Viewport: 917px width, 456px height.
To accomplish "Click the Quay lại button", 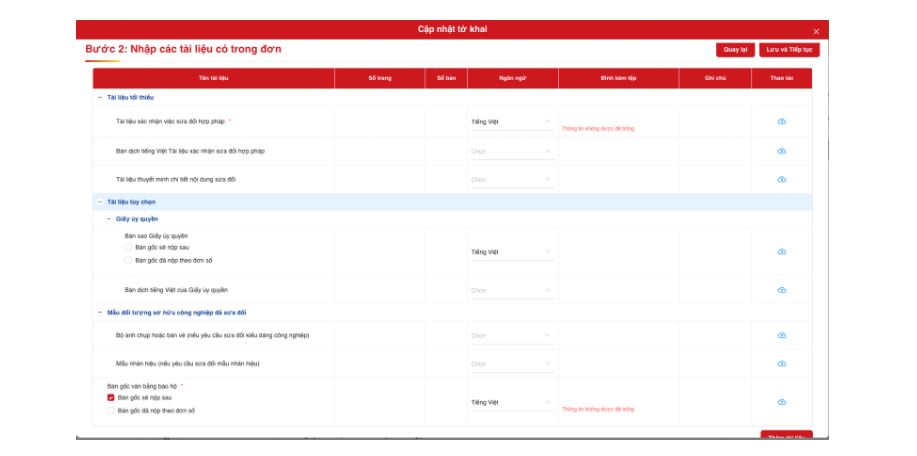I will [735, 50].
